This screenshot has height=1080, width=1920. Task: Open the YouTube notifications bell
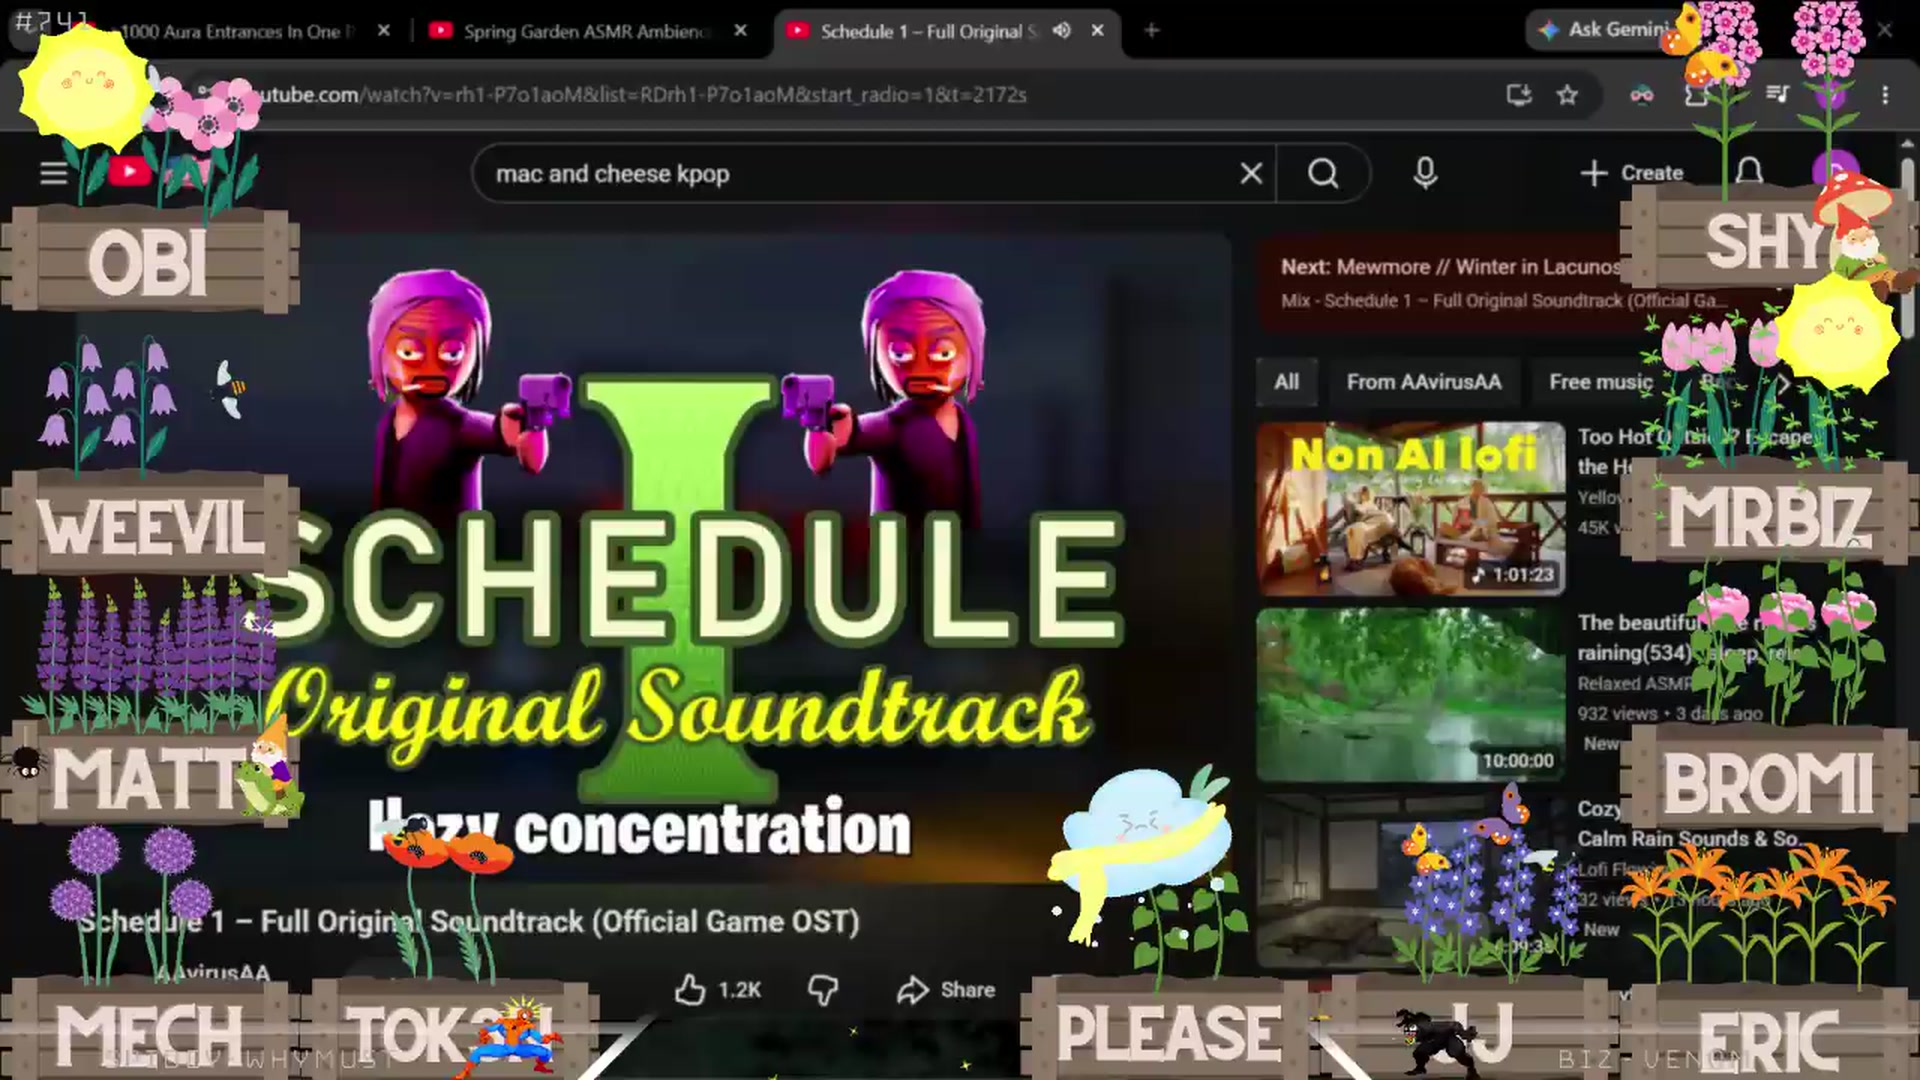(1749, 172)
